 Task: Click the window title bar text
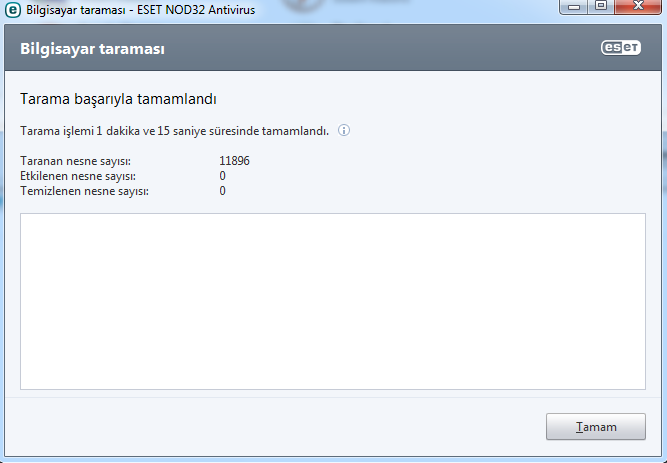pos(141,10)
